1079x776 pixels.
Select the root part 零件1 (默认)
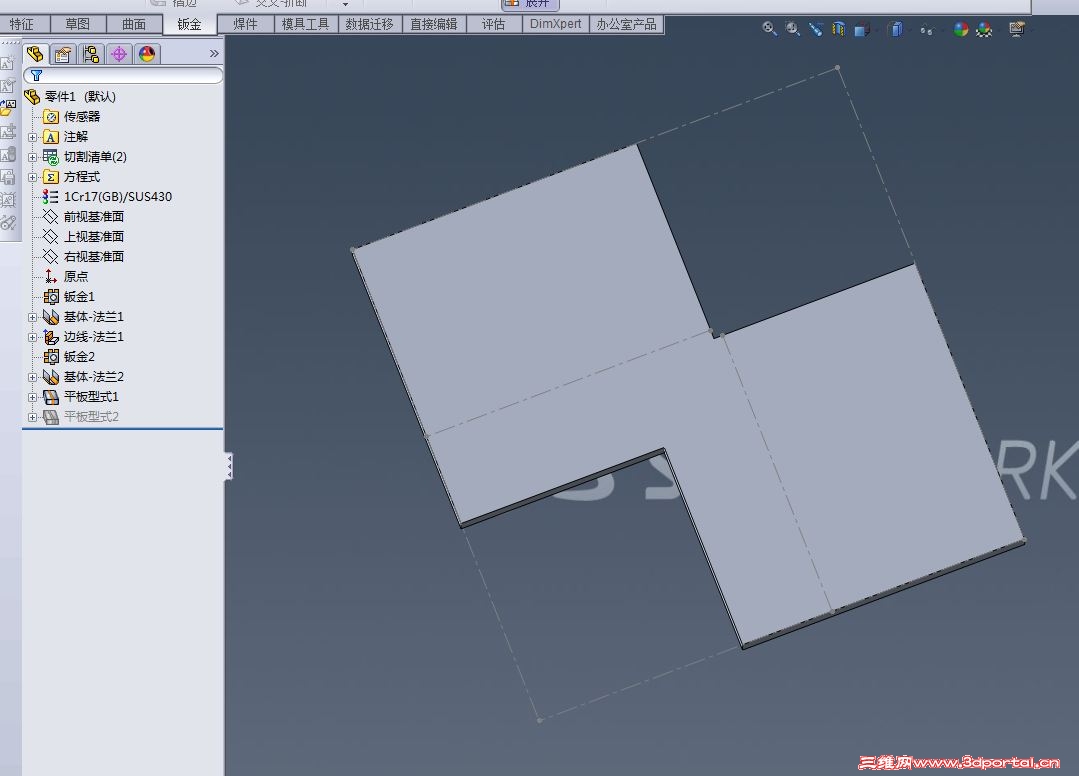pyautogui.click(x=81, y=97)
